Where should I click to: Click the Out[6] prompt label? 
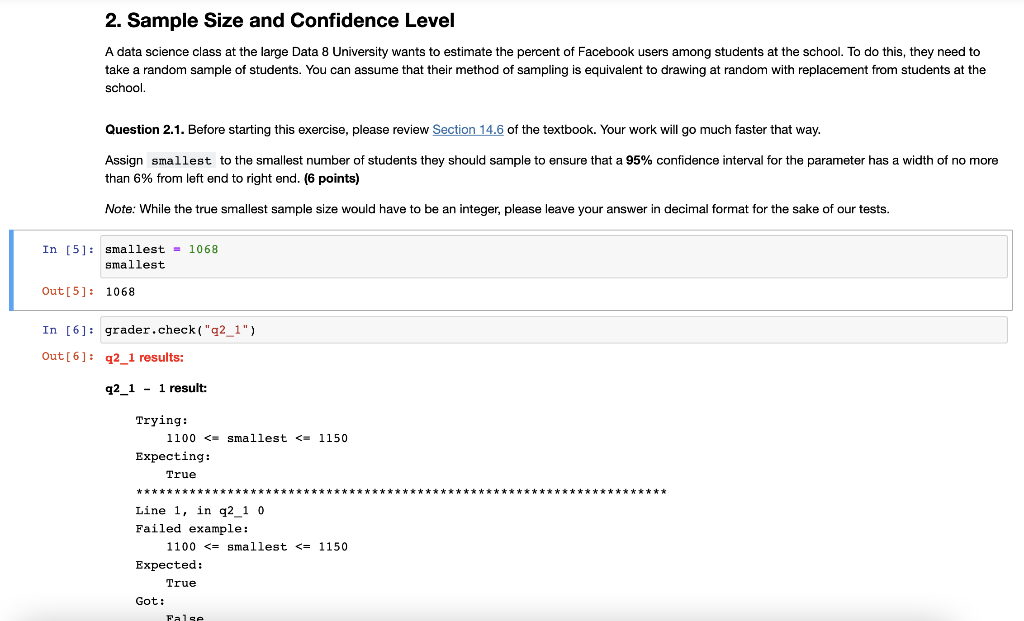[65, 356]
